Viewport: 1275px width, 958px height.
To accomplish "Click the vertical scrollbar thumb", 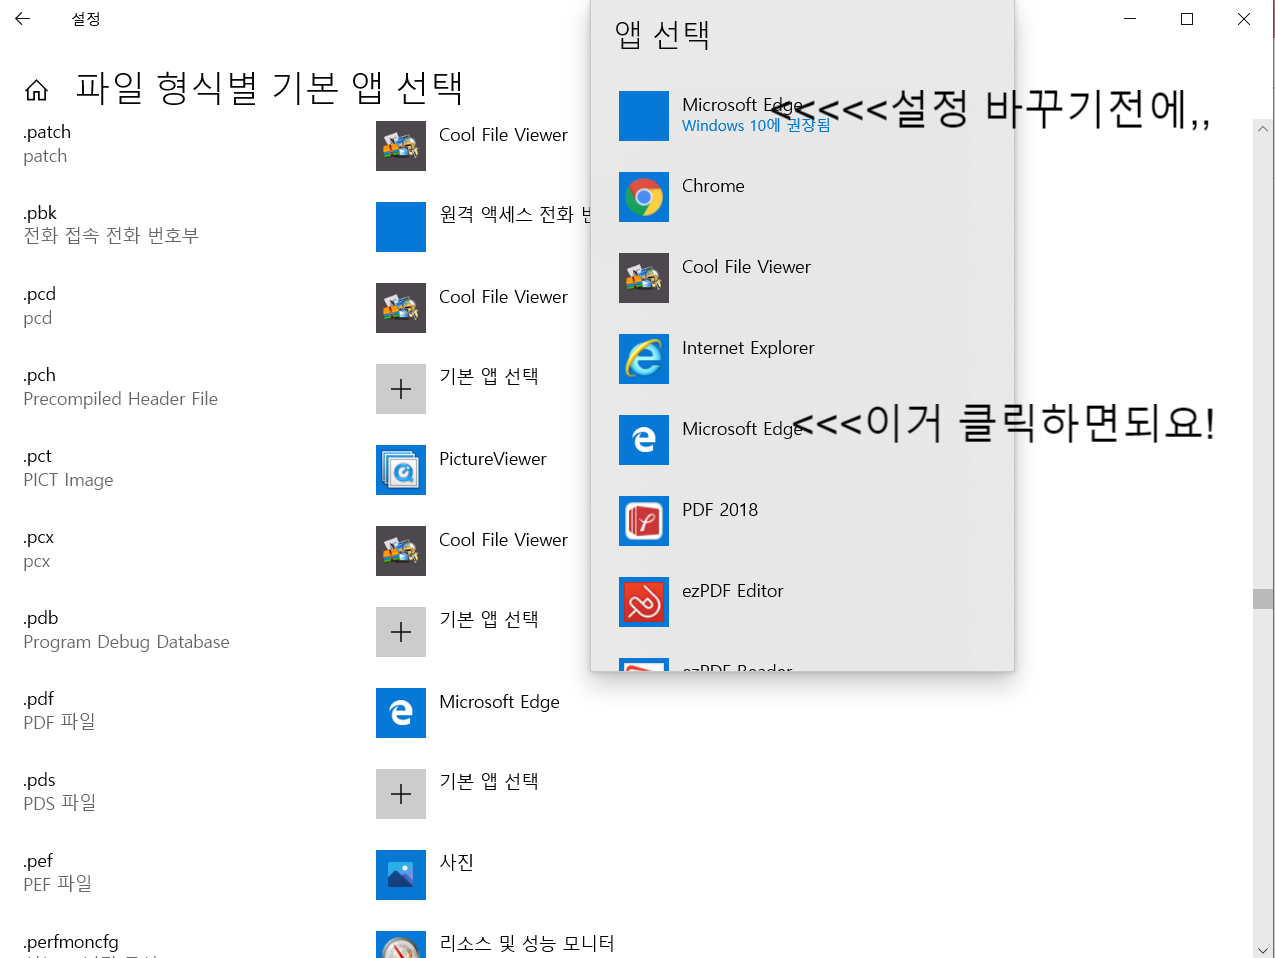I will coord(1263,599).
